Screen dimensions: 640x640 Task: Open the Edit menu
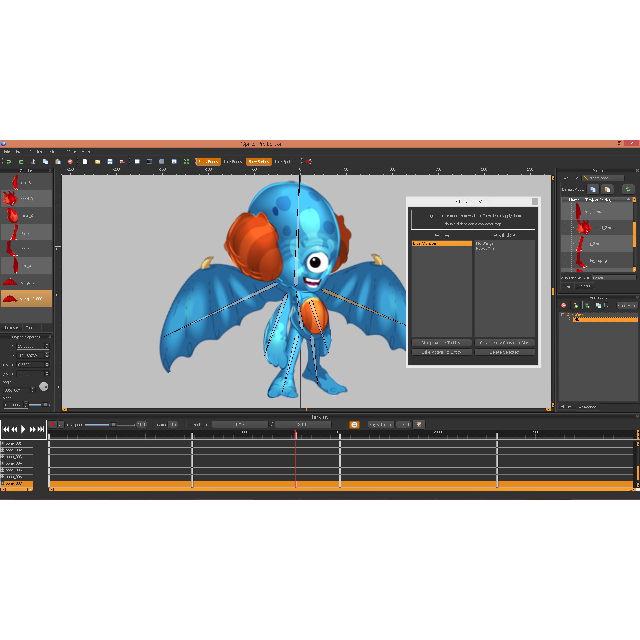pos(19,151)
